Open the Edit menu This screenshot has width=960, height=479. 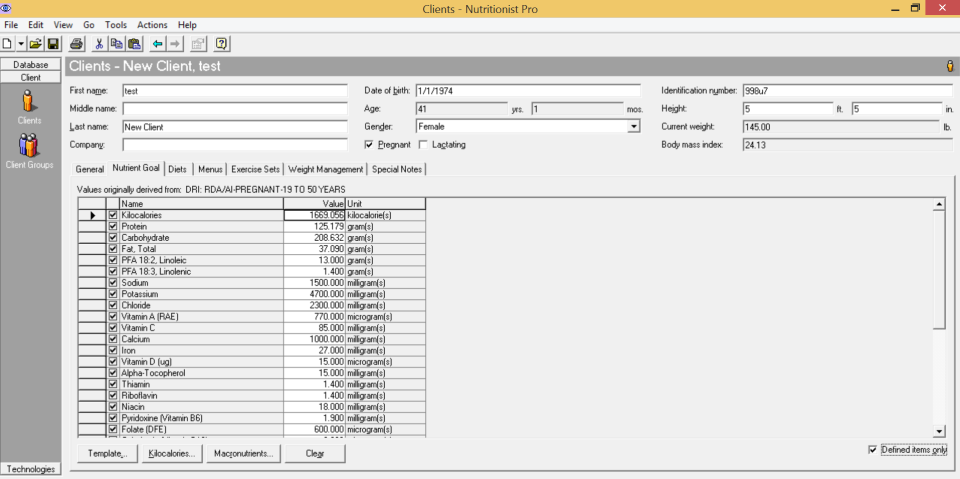[36, 25]
